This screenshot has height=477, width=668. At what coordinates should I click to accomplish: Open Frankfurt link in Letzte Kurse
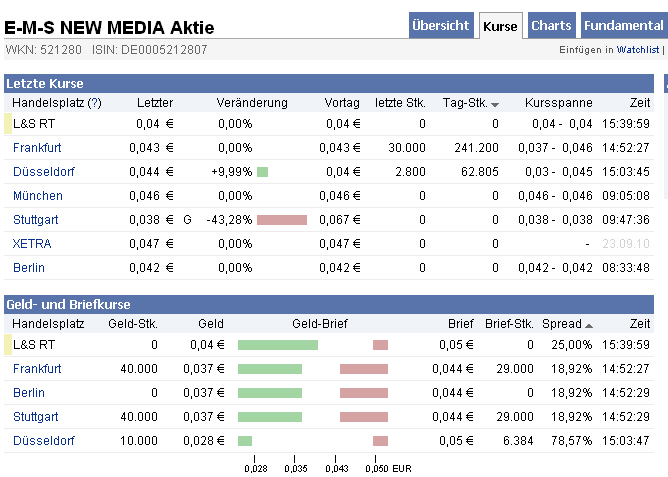37,148
